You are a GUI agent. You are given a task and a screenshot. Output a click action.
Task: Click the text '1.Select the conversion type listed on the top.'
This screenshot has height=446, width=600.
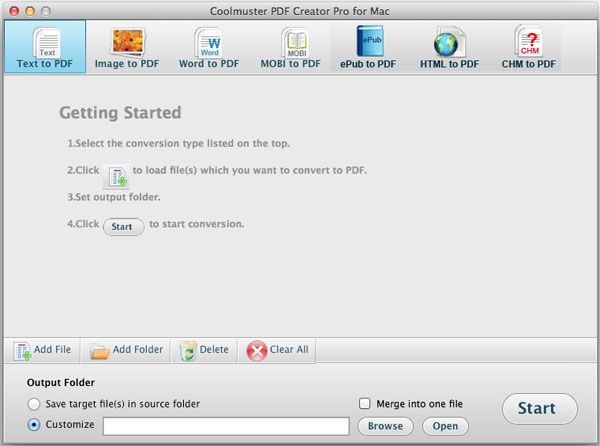click(179, 143)
